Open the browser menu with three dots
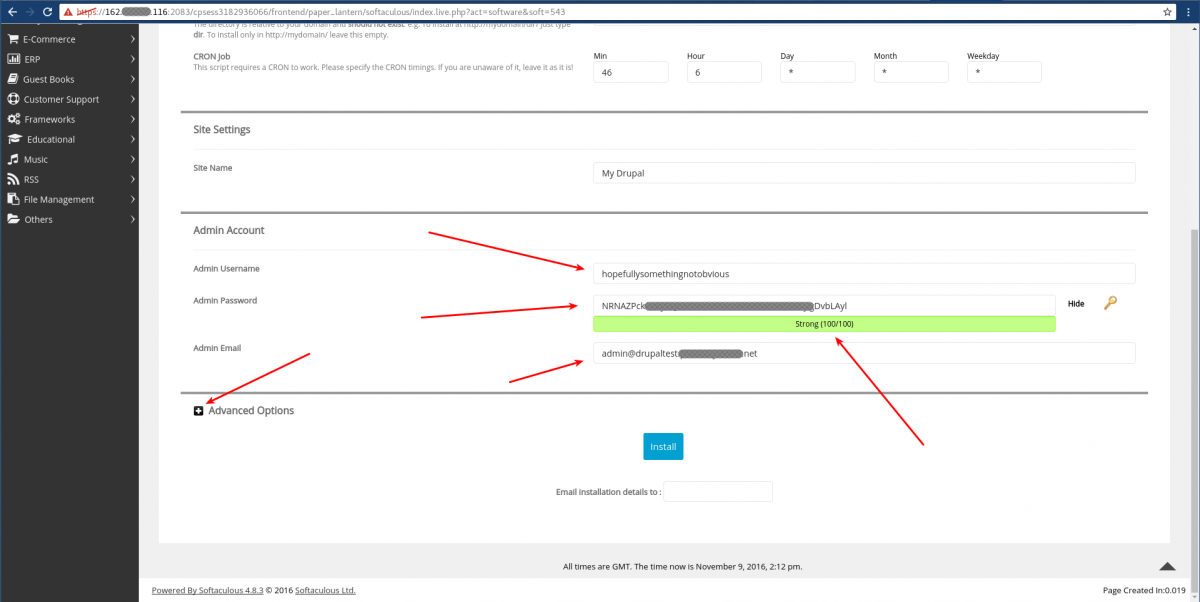This screenshot has width=1200, height=602. point(1188,11)
